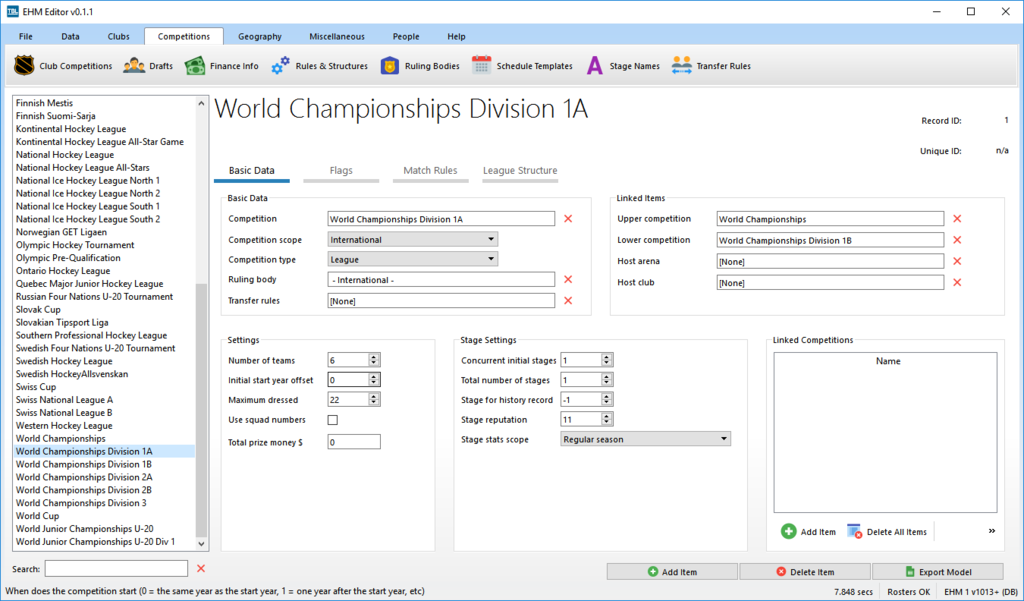Select the Basic Data tab
This screenshot has width=1024, height=601.
(251, 171)
